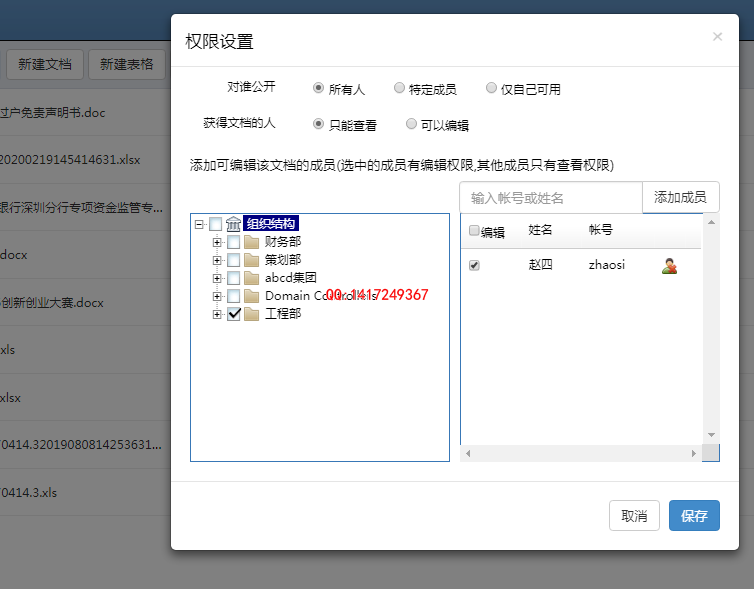
Task: Click the 添加成员 button
Action: pyautogui.click(x=680, y=197)
